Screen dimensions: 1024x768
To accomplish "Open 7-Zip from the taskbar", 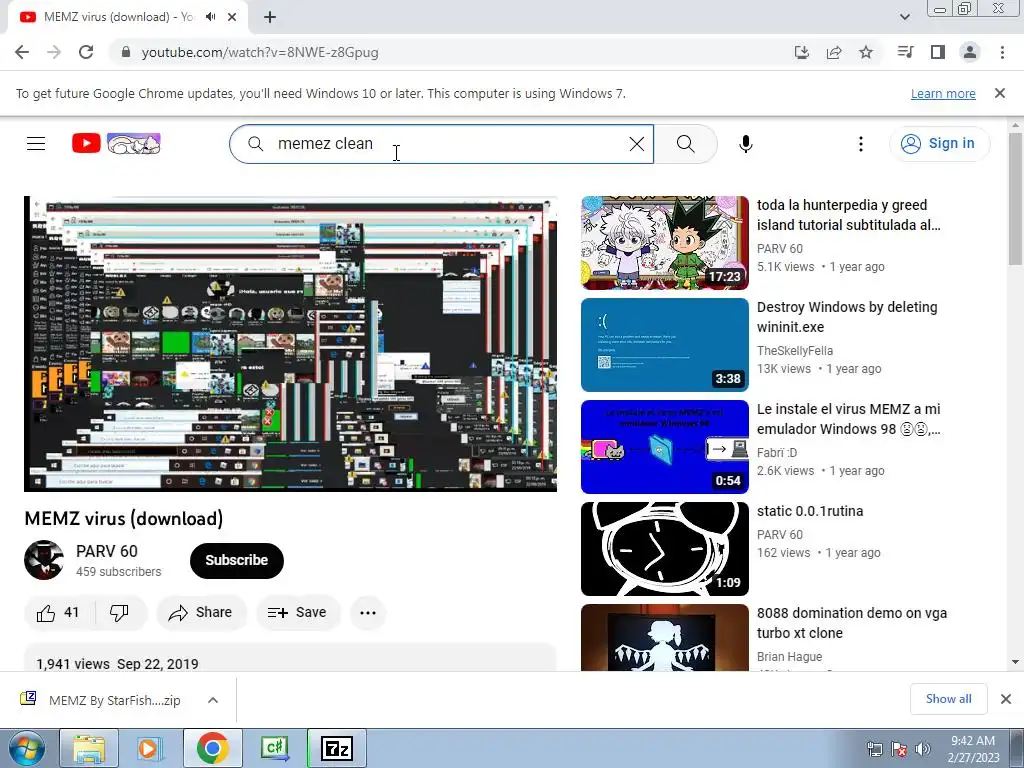I will pos(337,748).
